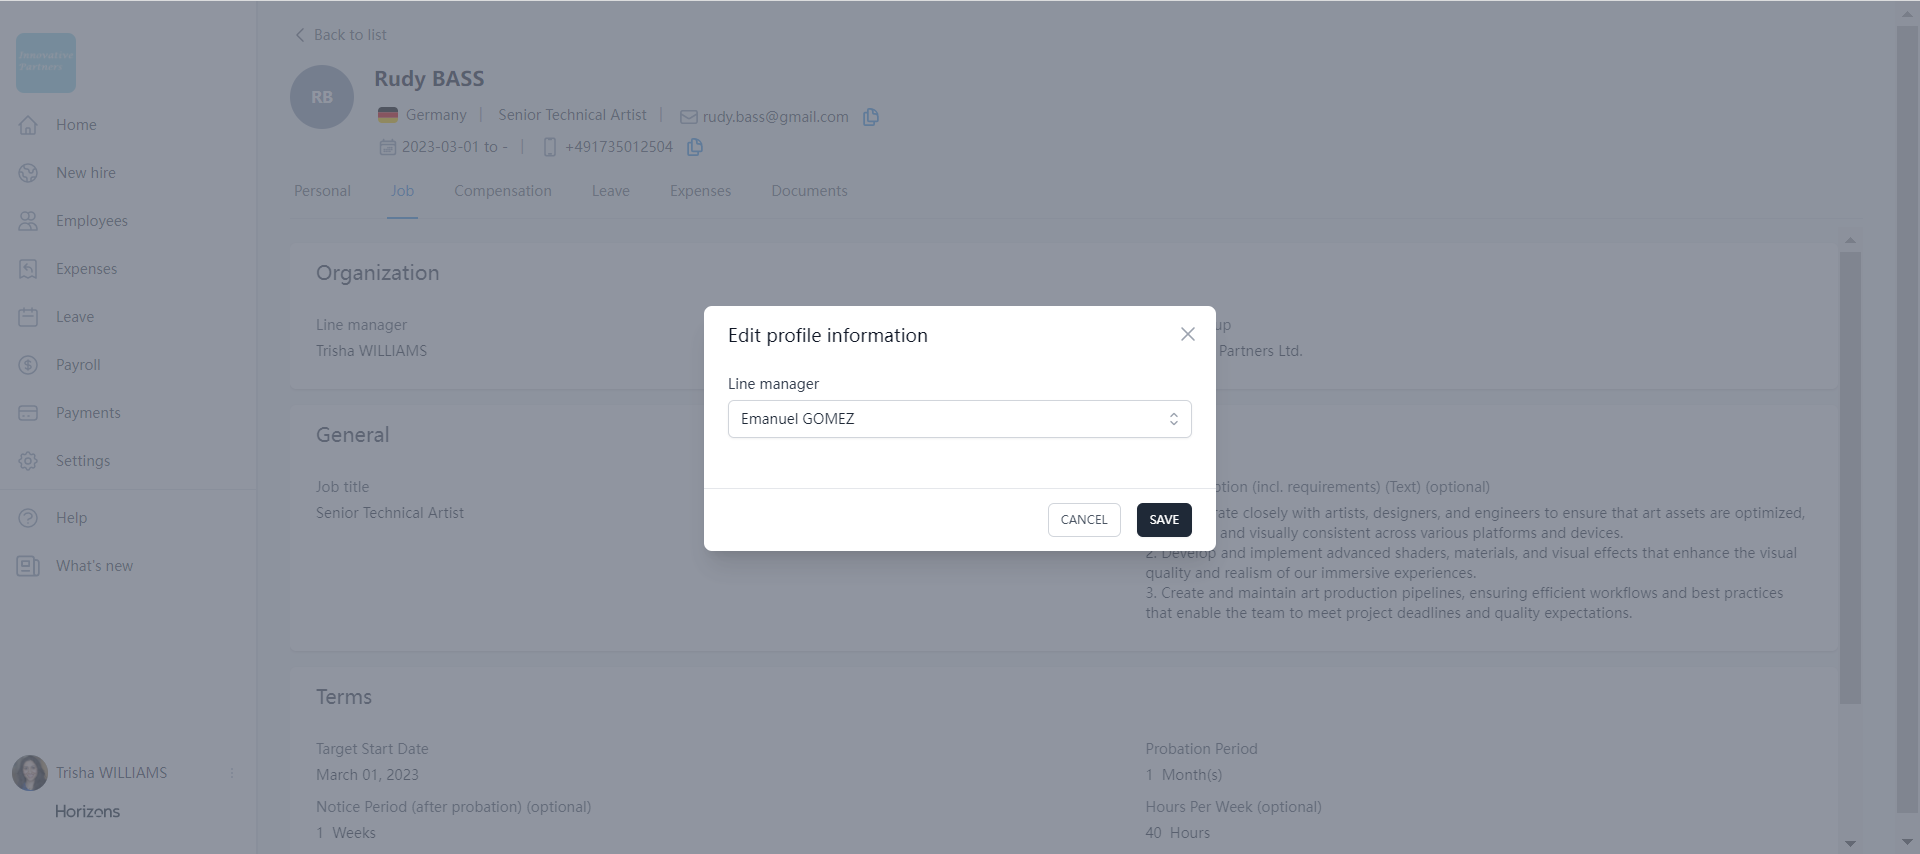The height and width of the screenshot is (854, 1920).
Task: Click the Help question mark icon
Action: coord(28,518)
